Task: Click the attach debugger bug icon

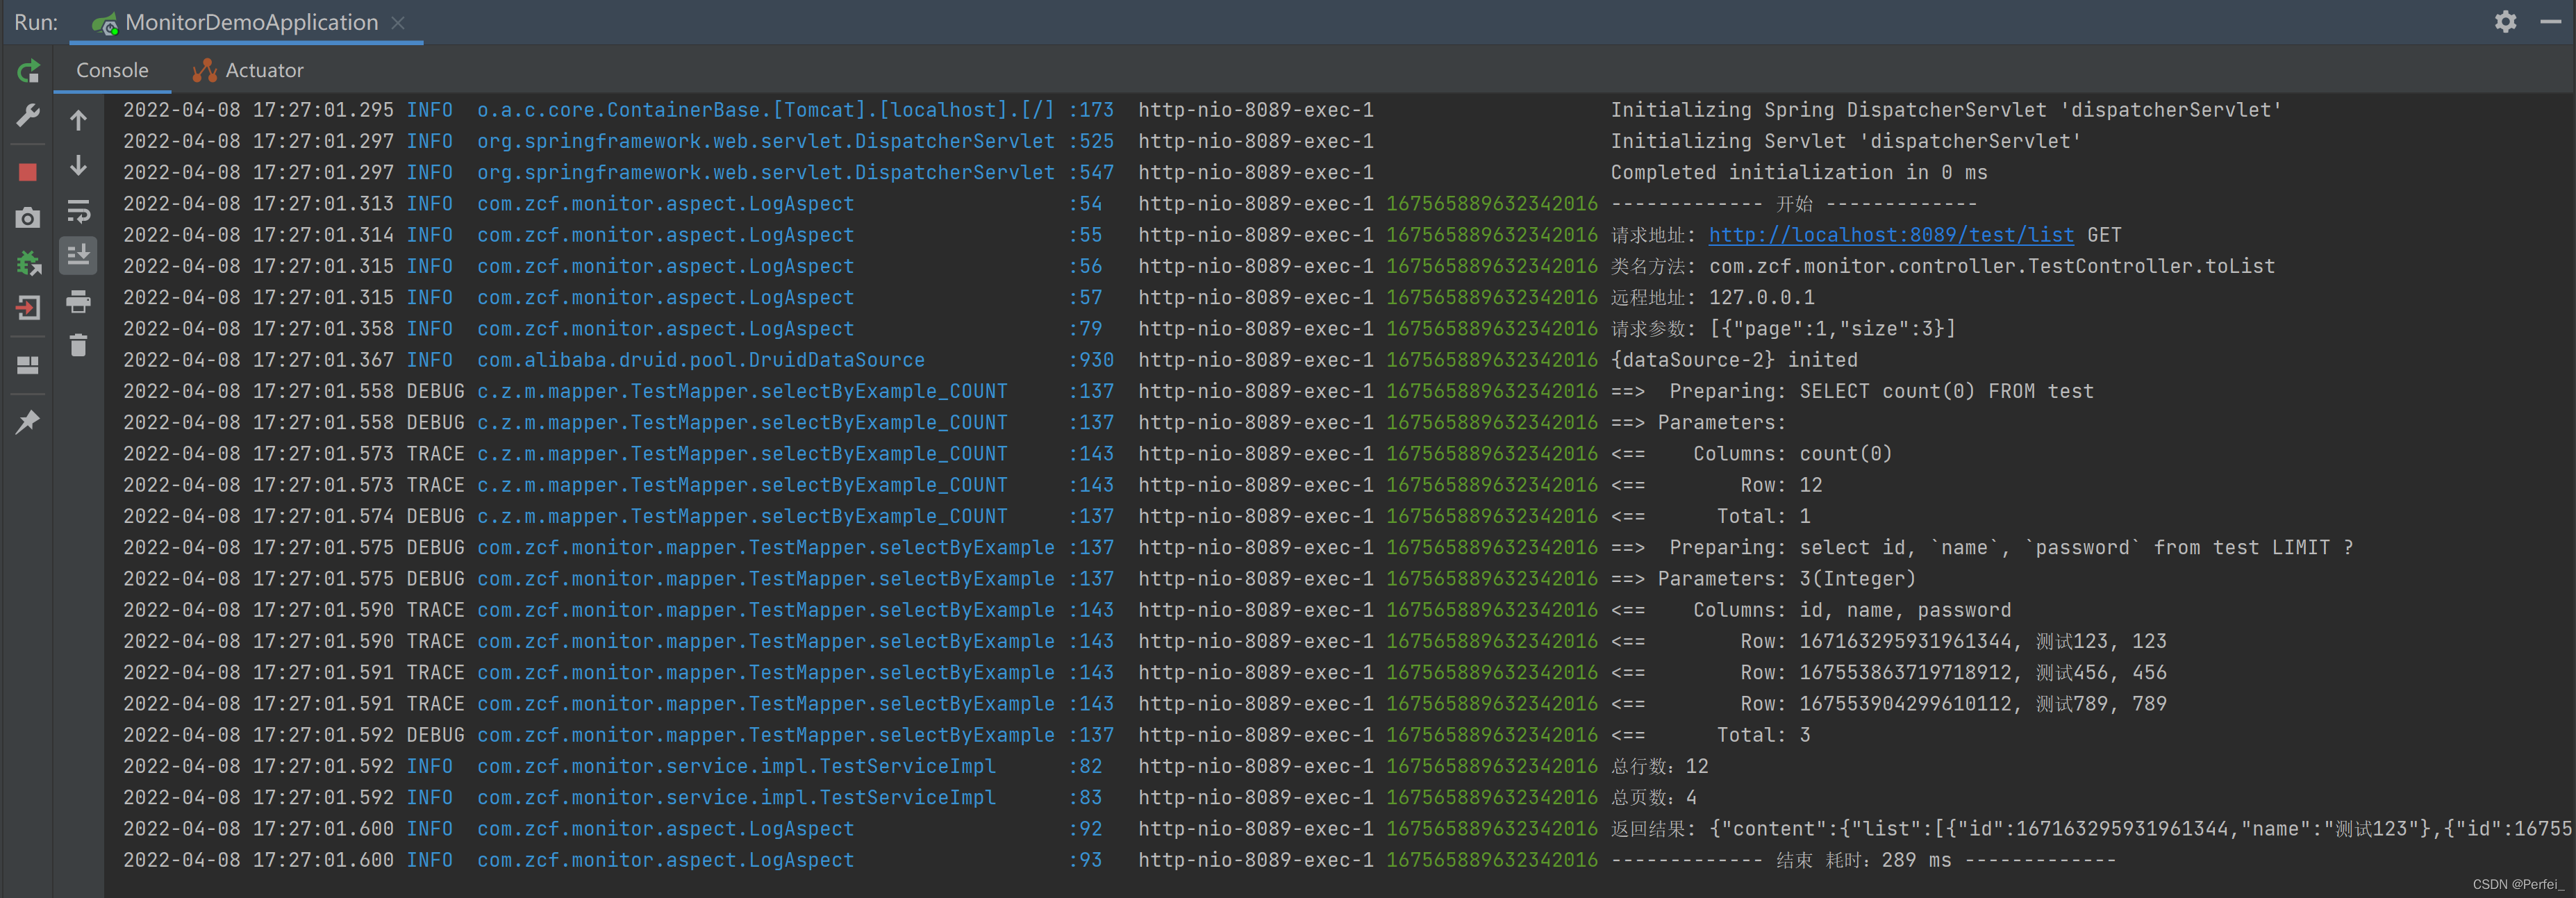Action: pos(28,263)
